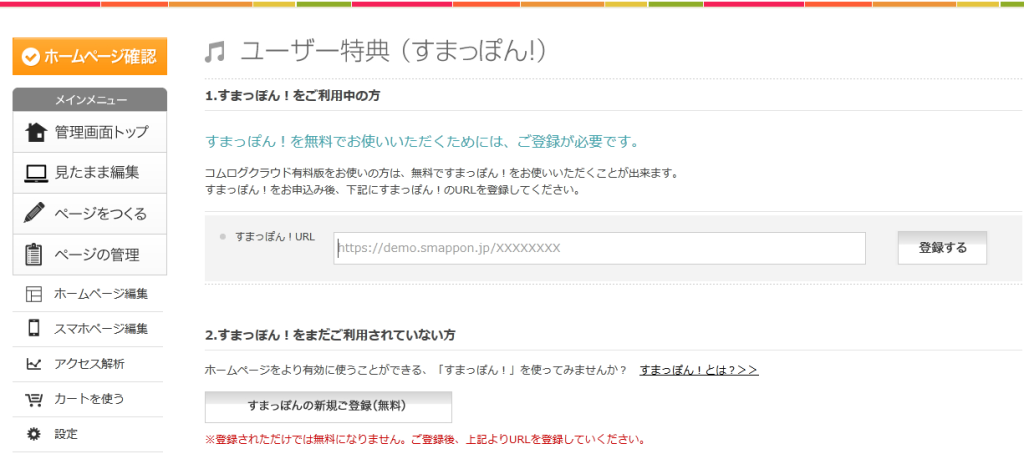This screenshot has height=454, width=1024.
Task: Click すまっぽんの新規ご登録(無料) button
Action: point(327,406)
